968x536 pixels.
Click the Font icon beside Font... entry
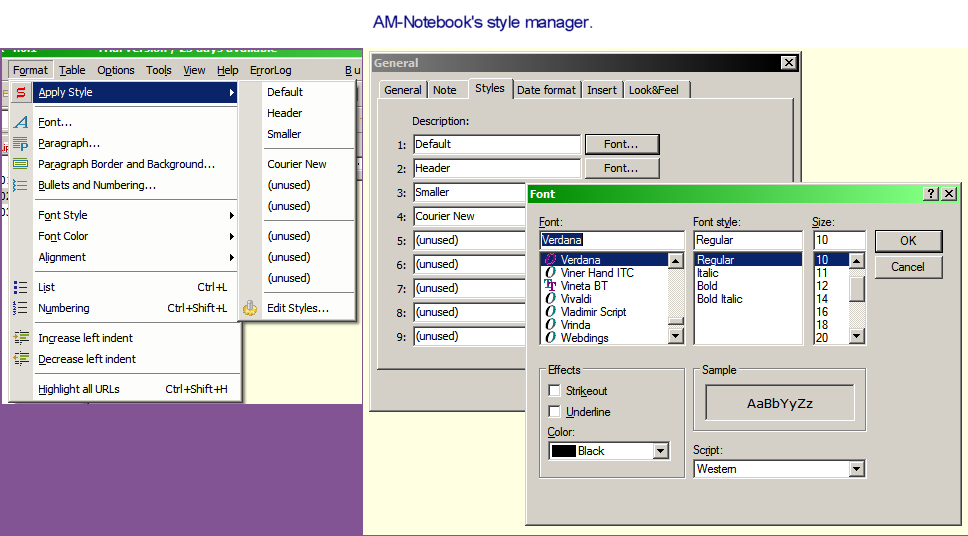(20, 122)
